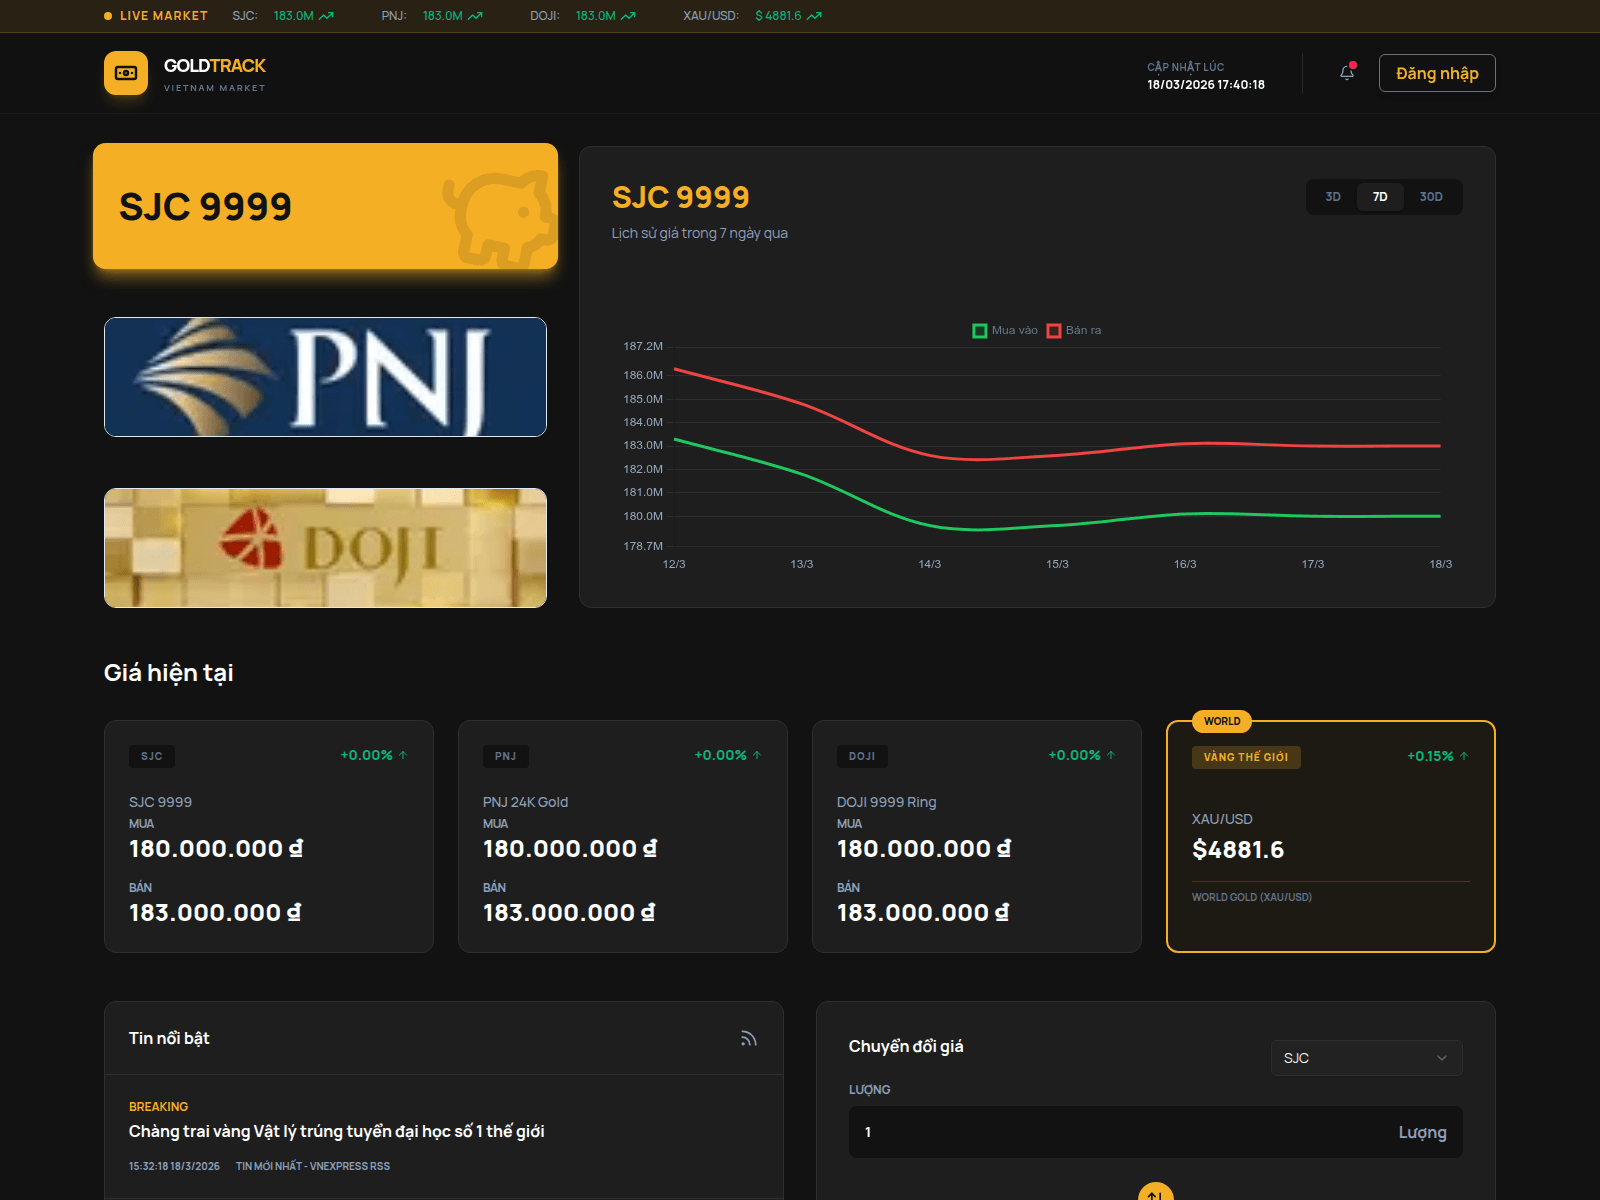Click the BREAKING label above the headline

click(158, 1107)
